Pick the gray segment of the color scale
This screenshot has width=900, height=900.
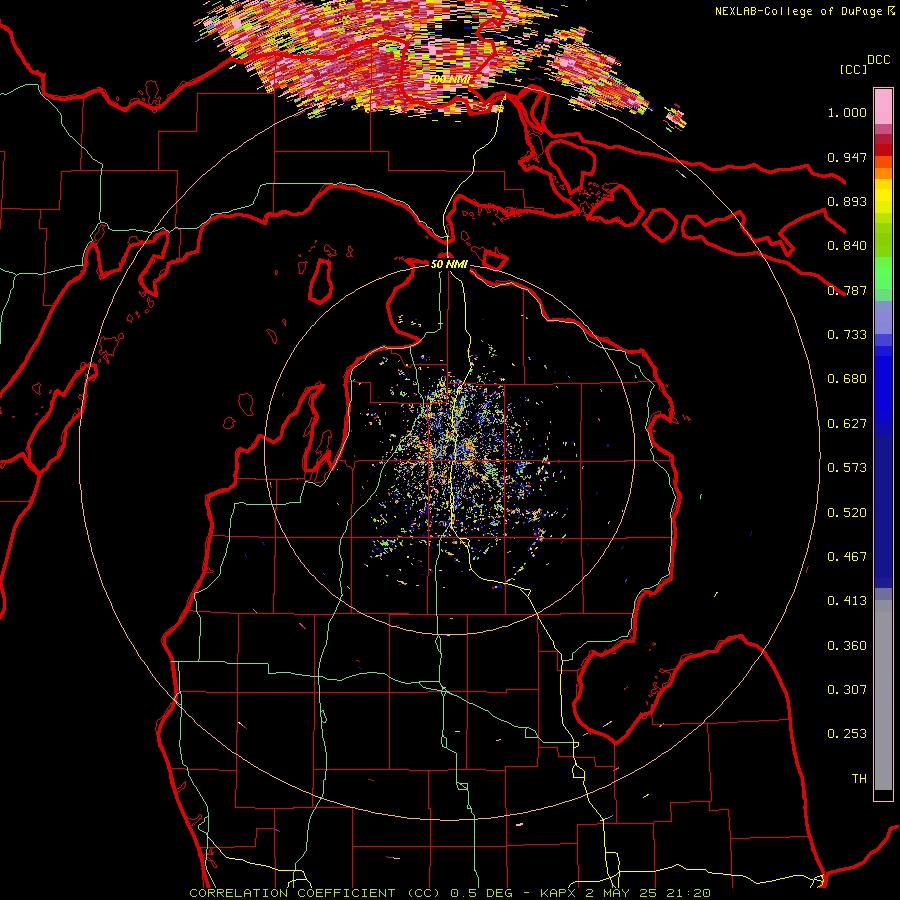tap(883, 695)
